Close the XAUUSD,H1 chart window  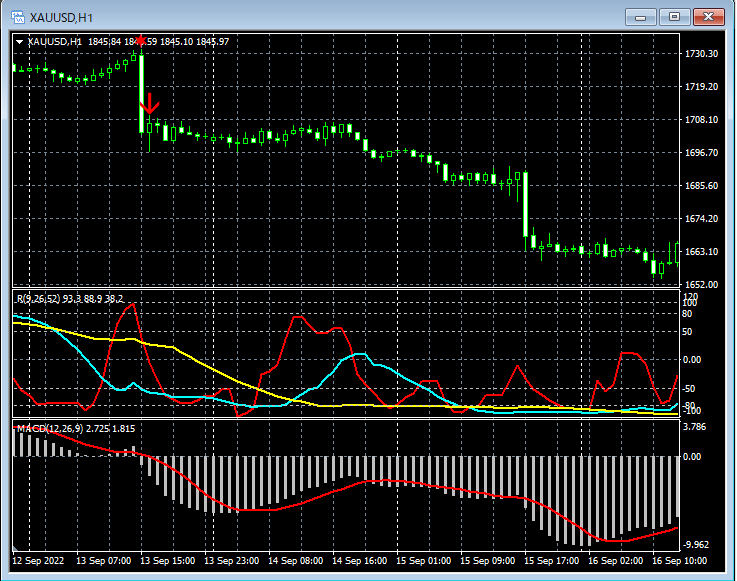708,16
